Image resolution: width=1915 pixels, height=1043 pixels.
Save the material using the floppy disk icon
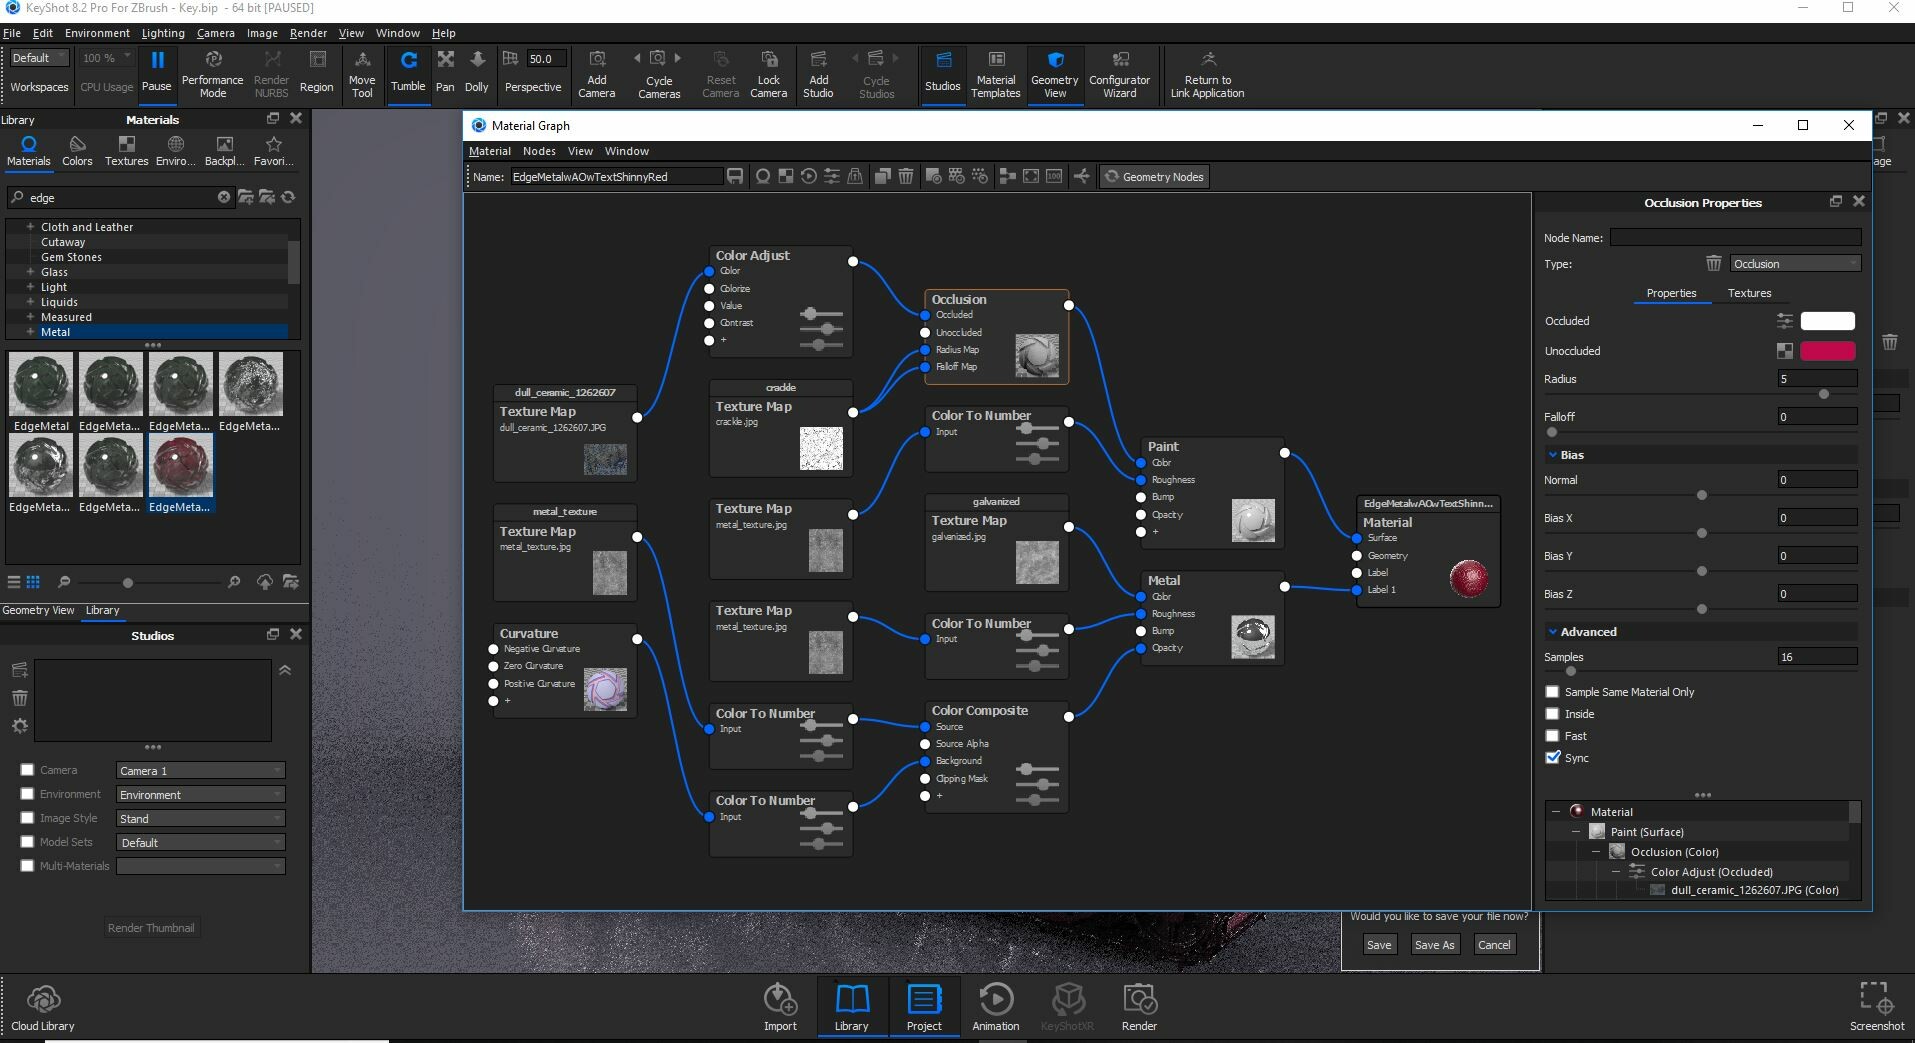pyautogui.click(x=735, y=176)
